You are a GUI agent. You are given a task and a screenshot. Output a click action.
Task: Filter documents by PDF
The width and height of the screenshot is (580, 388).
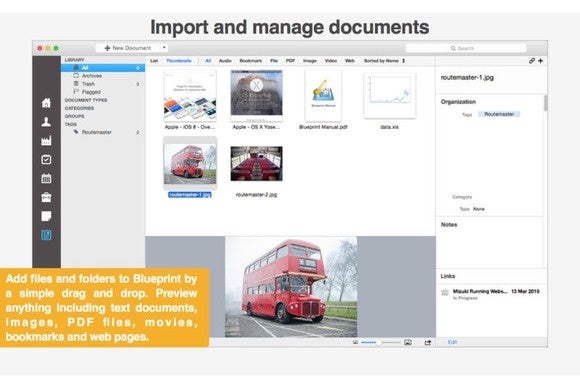[x=290, y=61]
